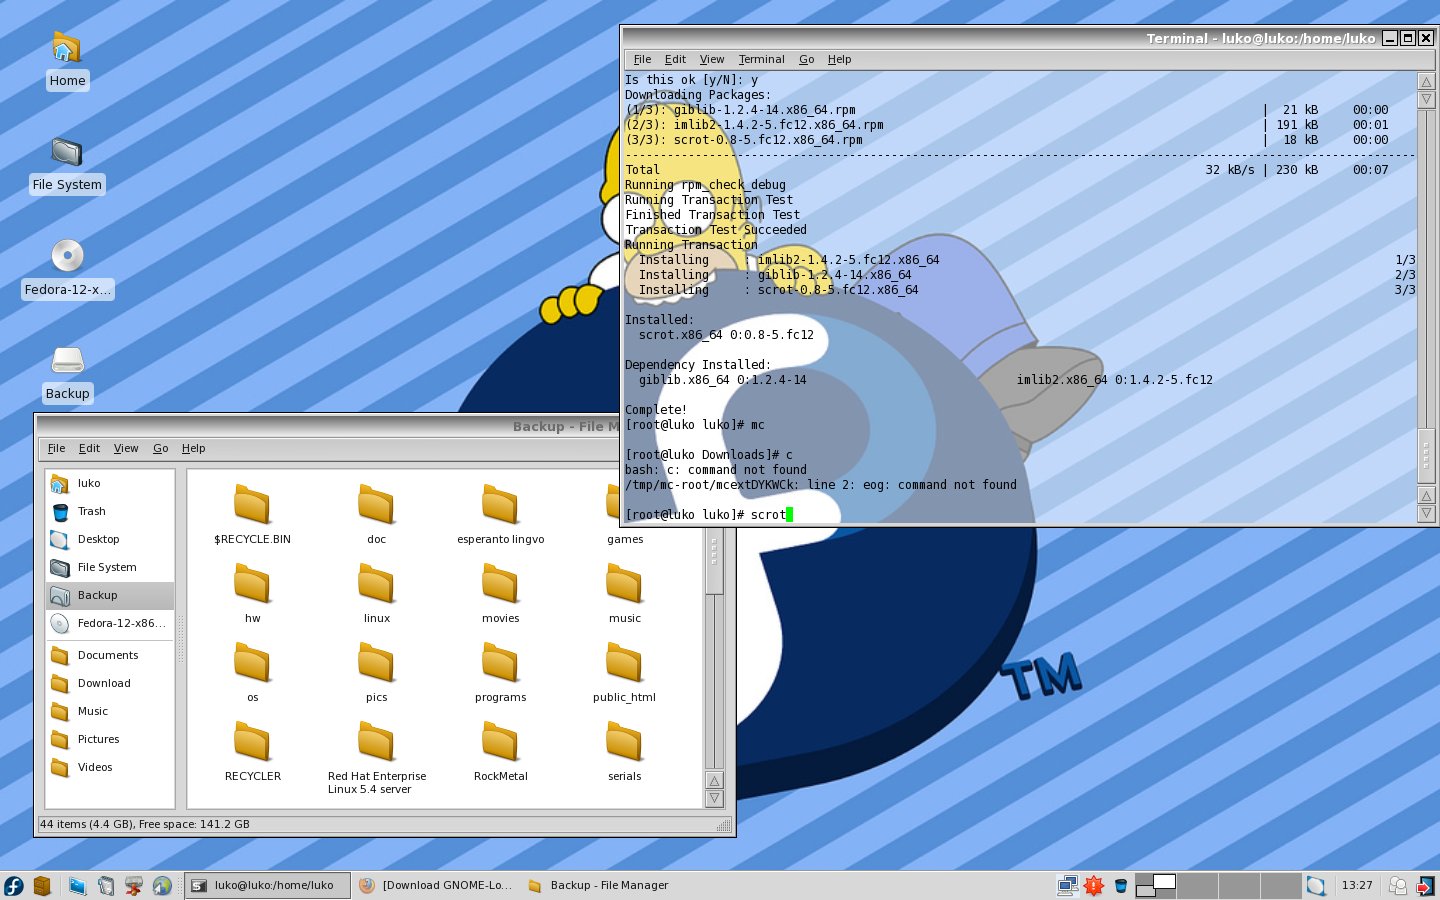Select Fedora-12-x86 disc in File Manager sidebar

[110, 623]
